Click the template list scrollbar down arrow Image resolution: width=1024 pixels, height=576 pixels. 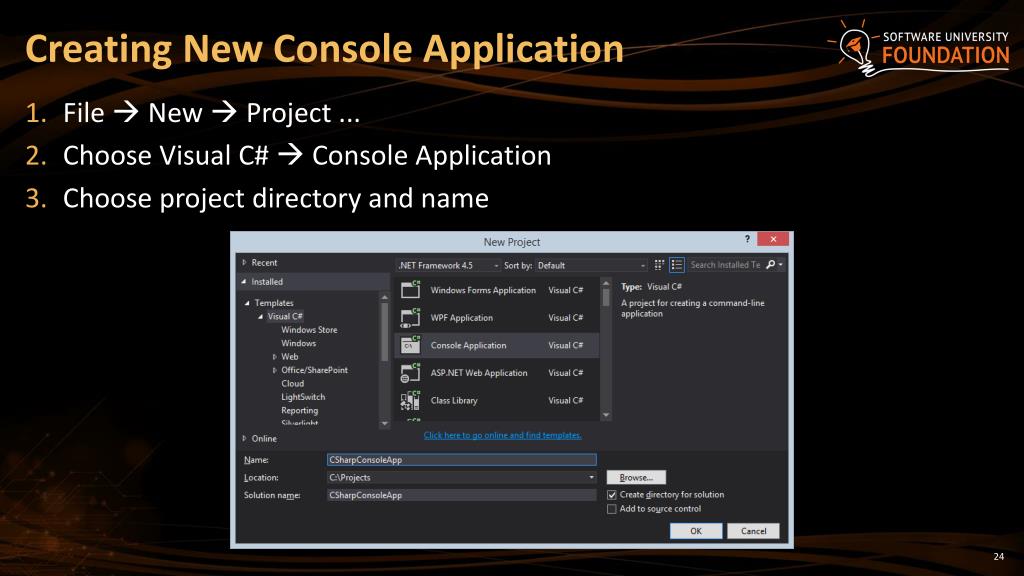click(606, 415)
